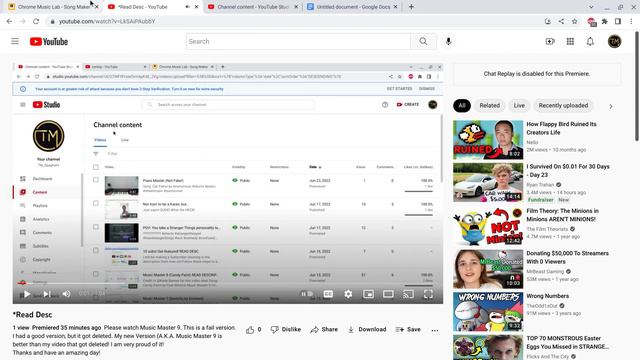Open the Create video camera icon
The height and width of the screenshot is (360, 640).
point(550,41)
